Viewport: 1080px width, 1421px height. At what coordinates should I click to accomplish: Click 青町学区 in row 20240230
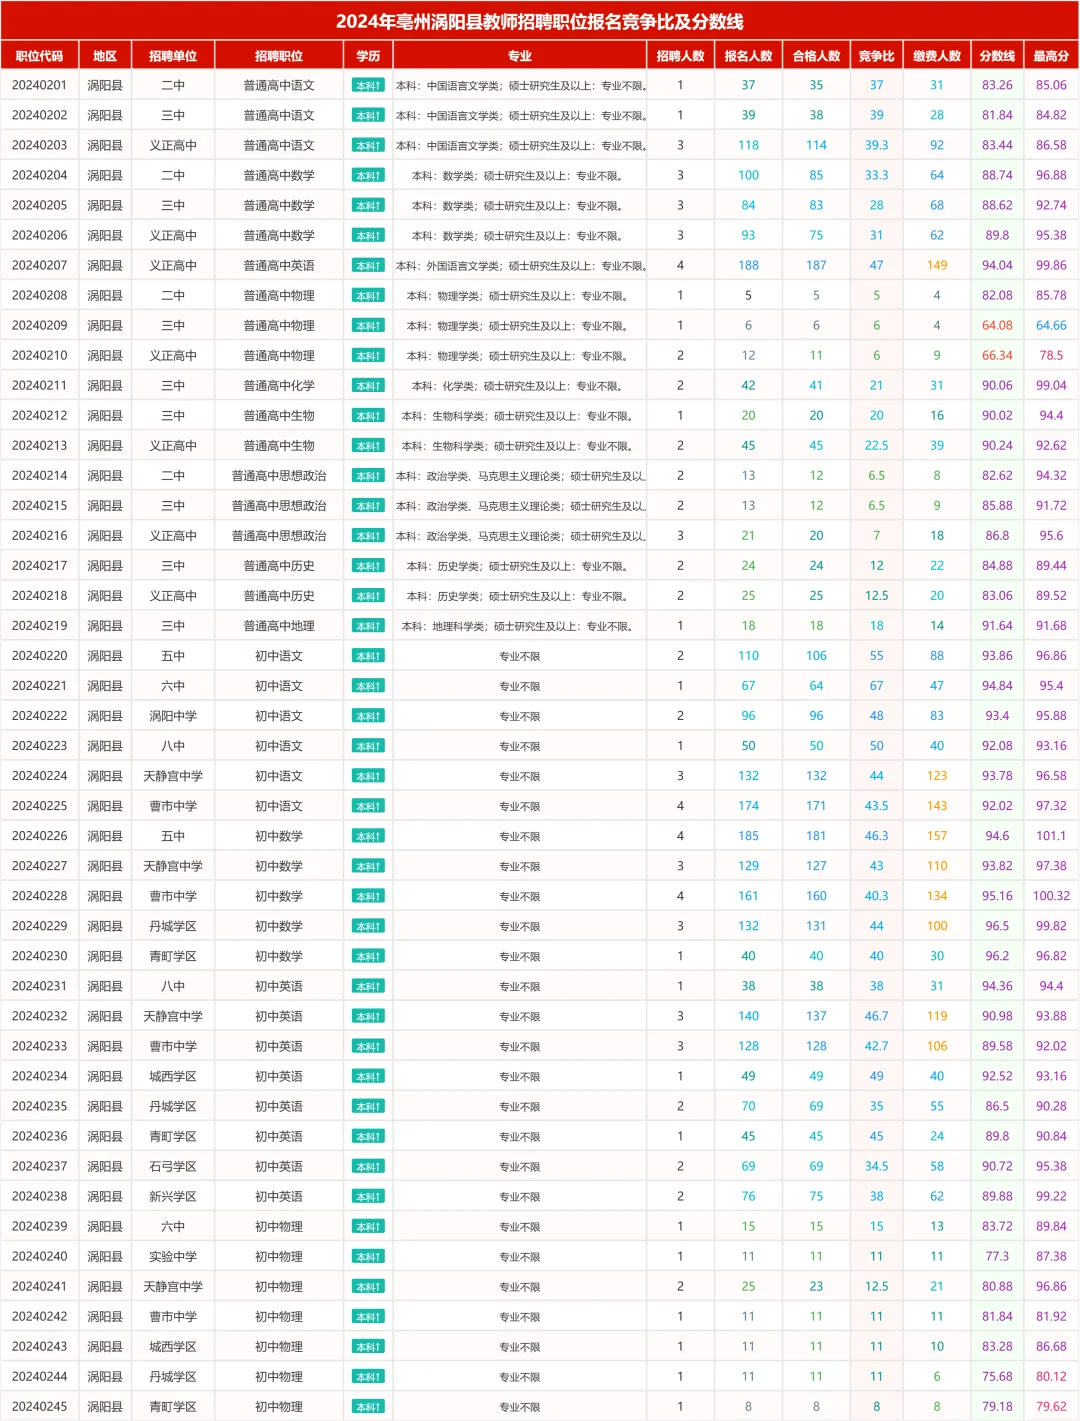point(173,956)
